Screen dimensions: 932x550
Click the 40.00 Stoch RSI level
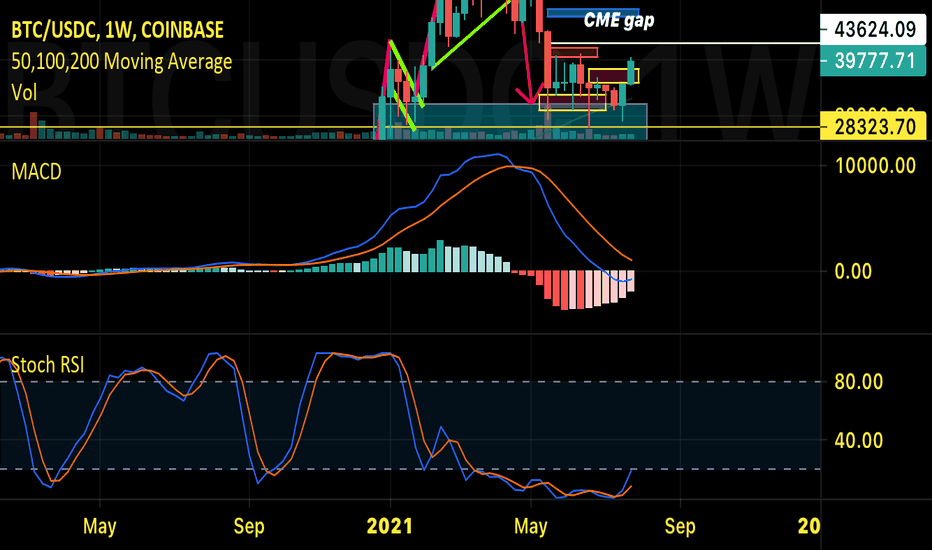tap(858, 441)
